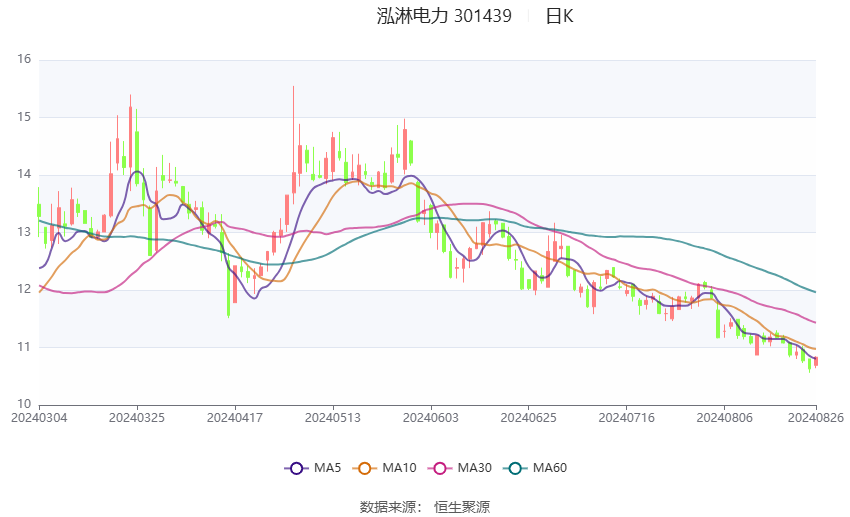Click x-axis date label 20240304
The width and height of the screenshot is (850, 517).
[39, 418]
